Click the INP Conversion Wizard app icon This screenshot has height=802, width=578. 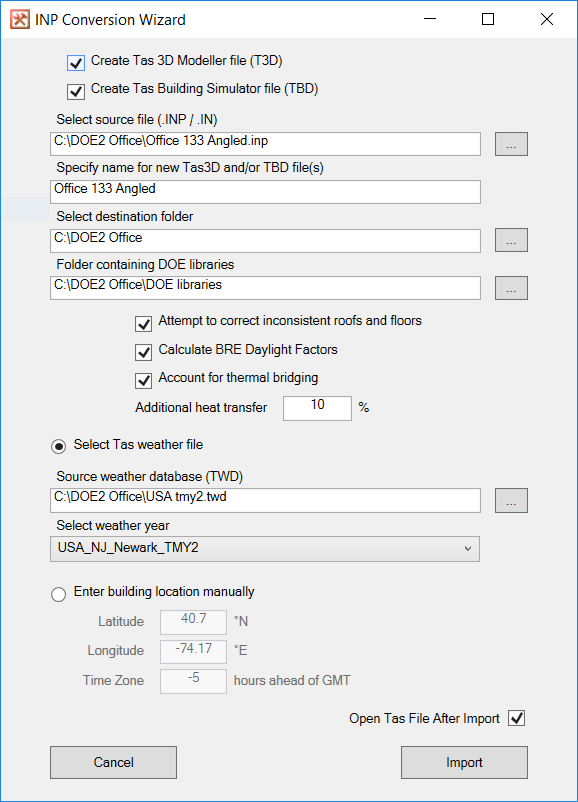[x=20, y=20]
